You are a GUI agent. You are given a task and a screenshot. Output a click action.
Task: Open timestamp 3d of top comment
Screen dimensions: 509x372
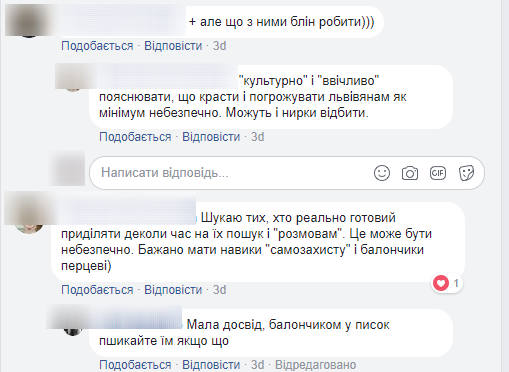(x=220, y=46)
